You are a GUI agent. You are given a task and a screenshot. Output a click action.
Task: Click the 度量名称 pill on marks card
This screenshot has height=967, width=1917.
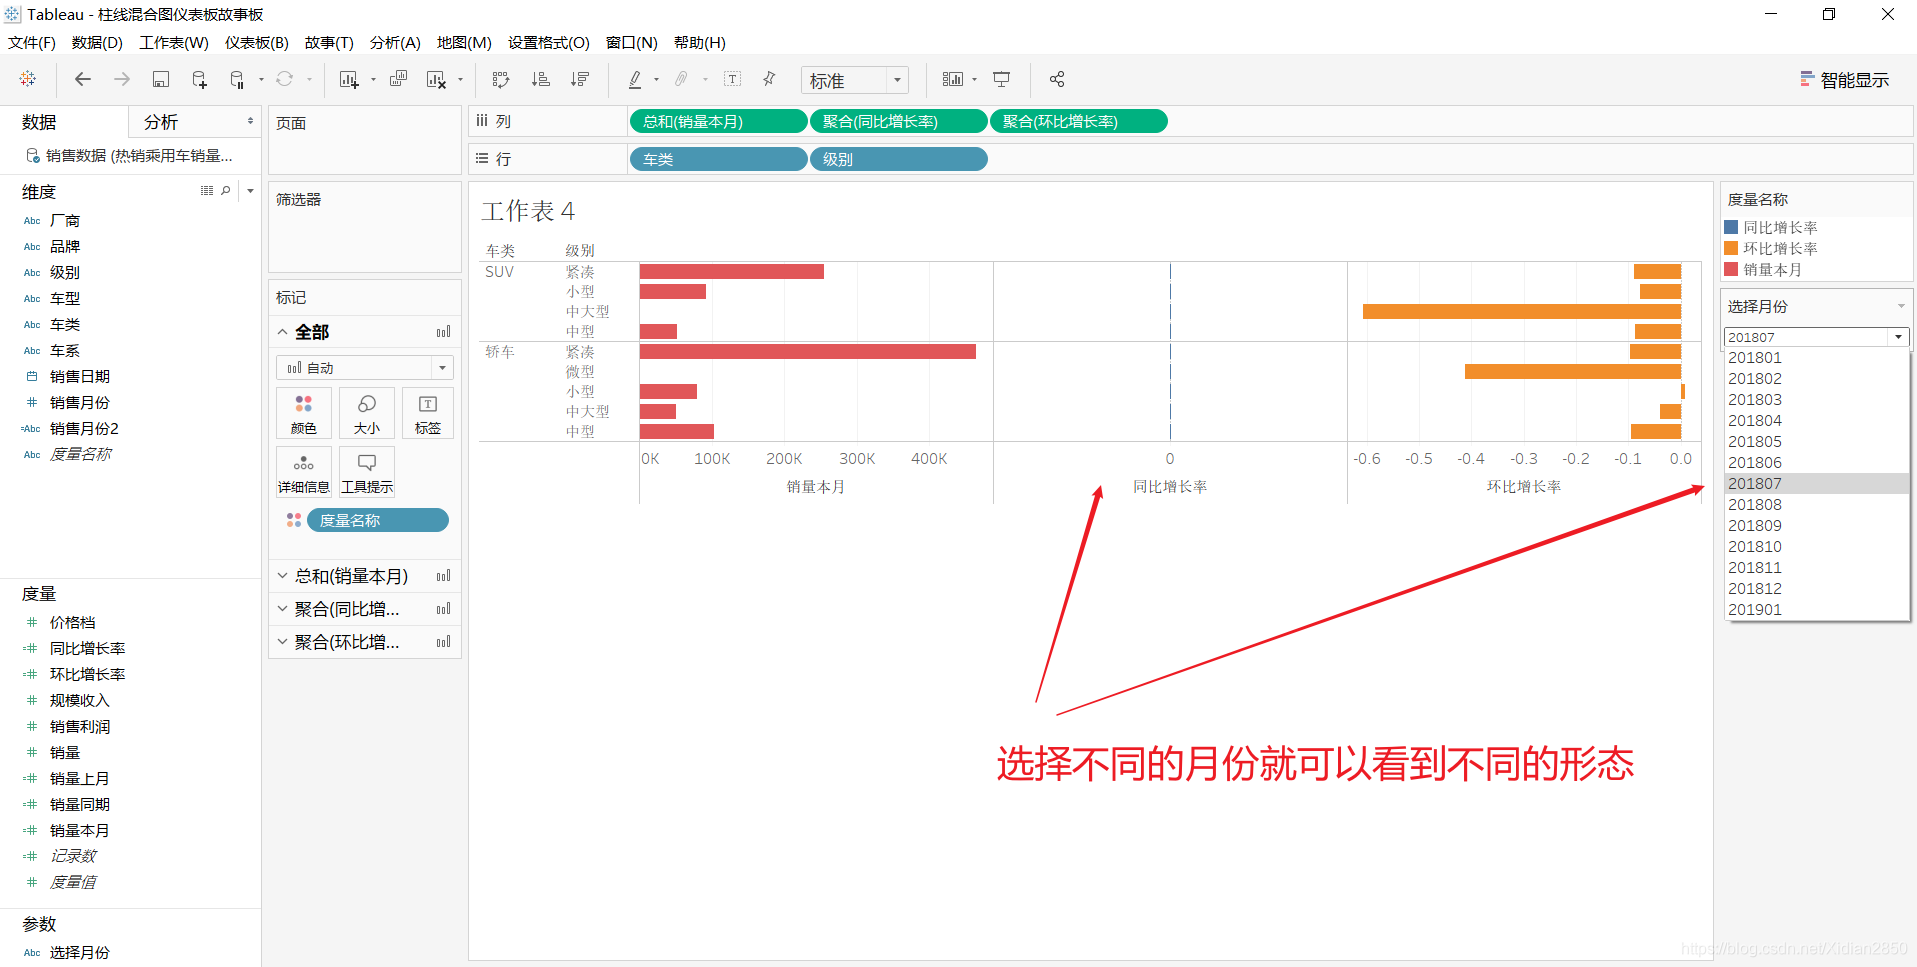378,520
